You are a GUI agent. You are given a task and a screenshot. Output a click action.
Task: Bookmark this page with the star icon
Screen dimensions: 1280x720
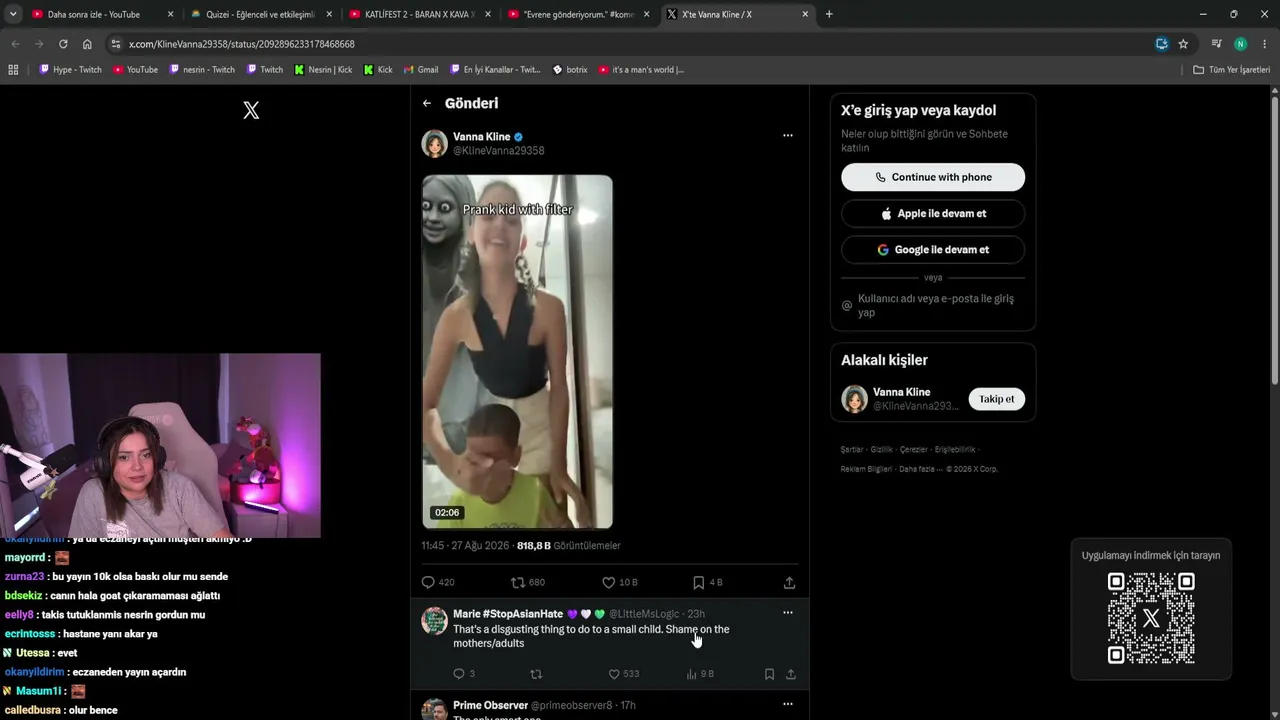(1183, 44)
